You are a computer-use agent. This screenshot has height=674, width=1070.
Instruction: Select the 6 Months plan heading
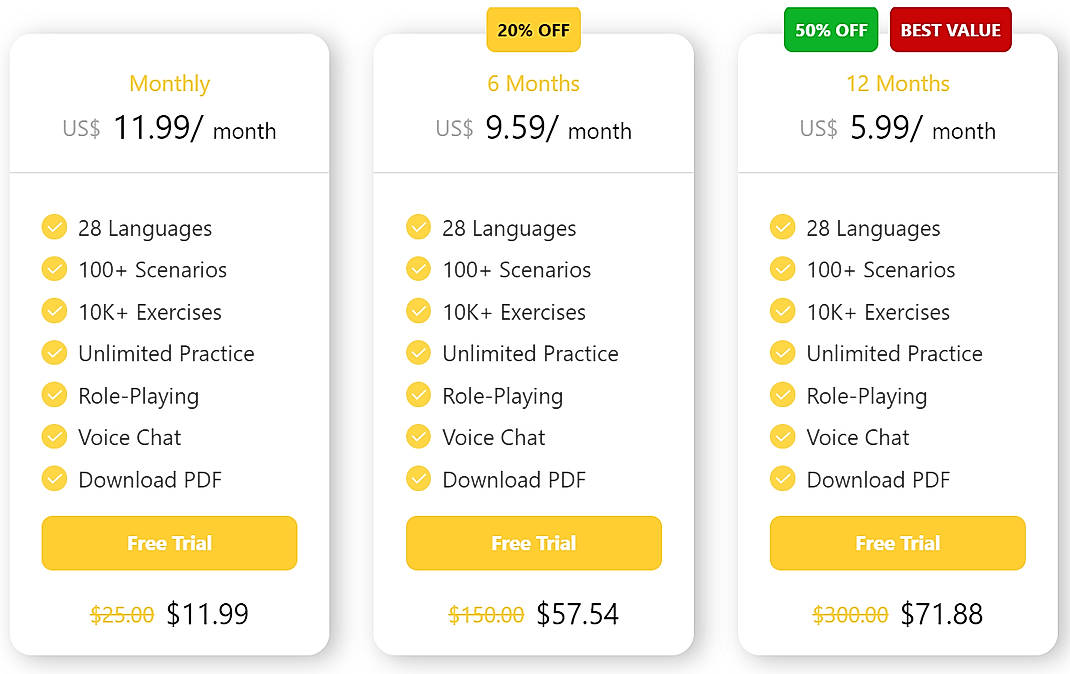[x=533, y=84]
